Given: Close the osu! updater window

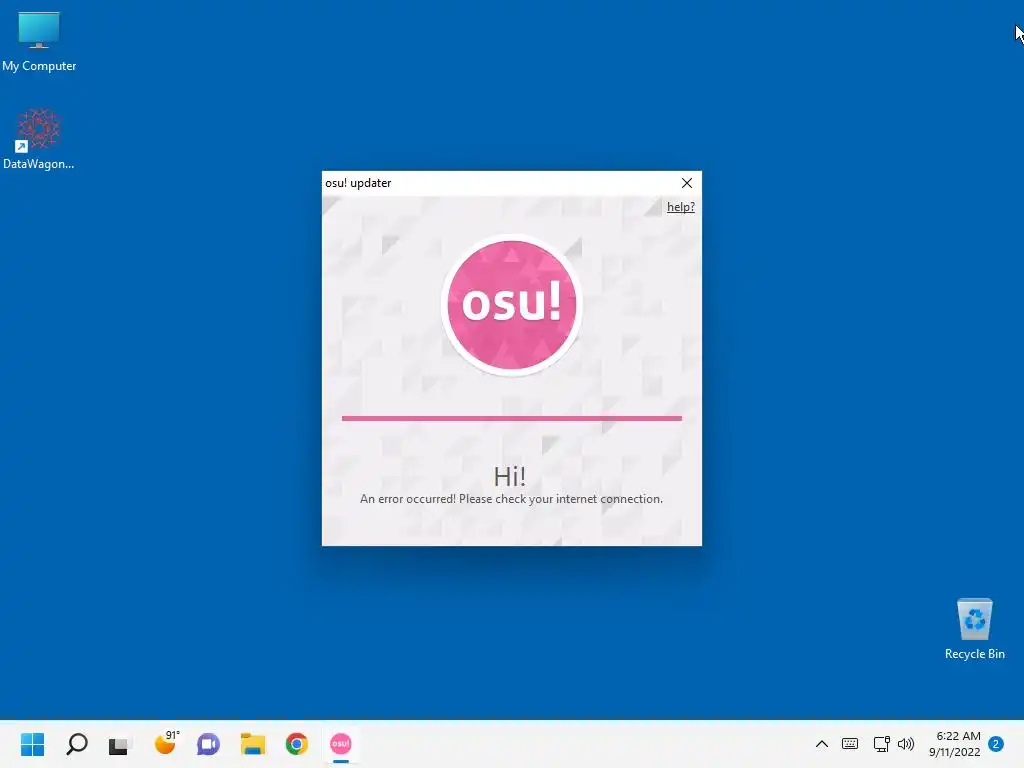Looking at the screenshot, I should click(x=687, y=183).
